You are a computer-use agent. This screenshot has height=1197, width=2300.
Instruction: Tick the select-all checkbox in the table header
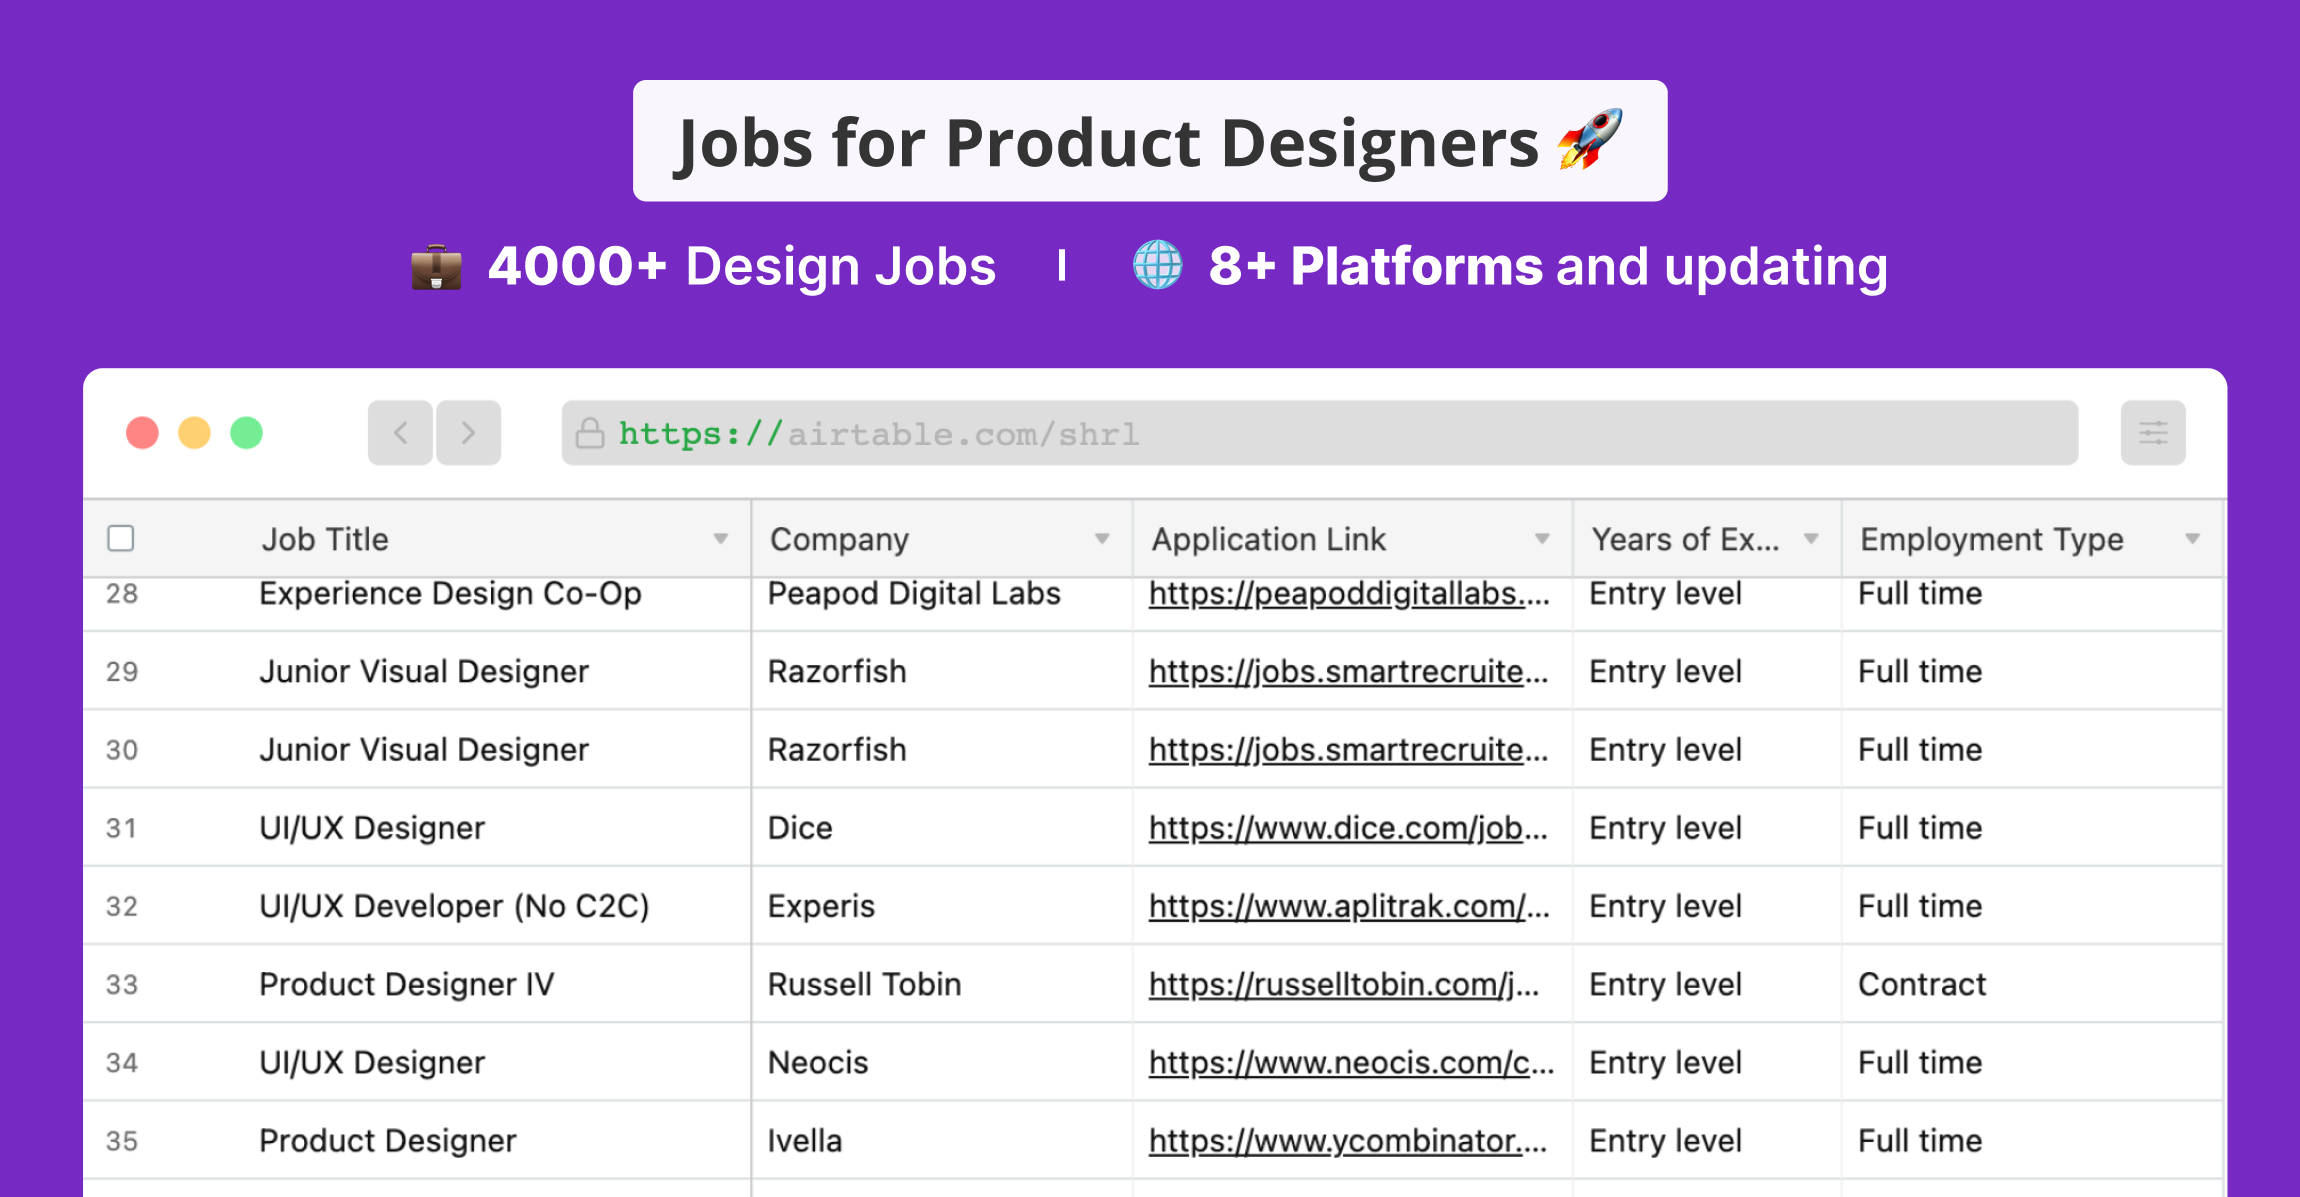[121, 538]
